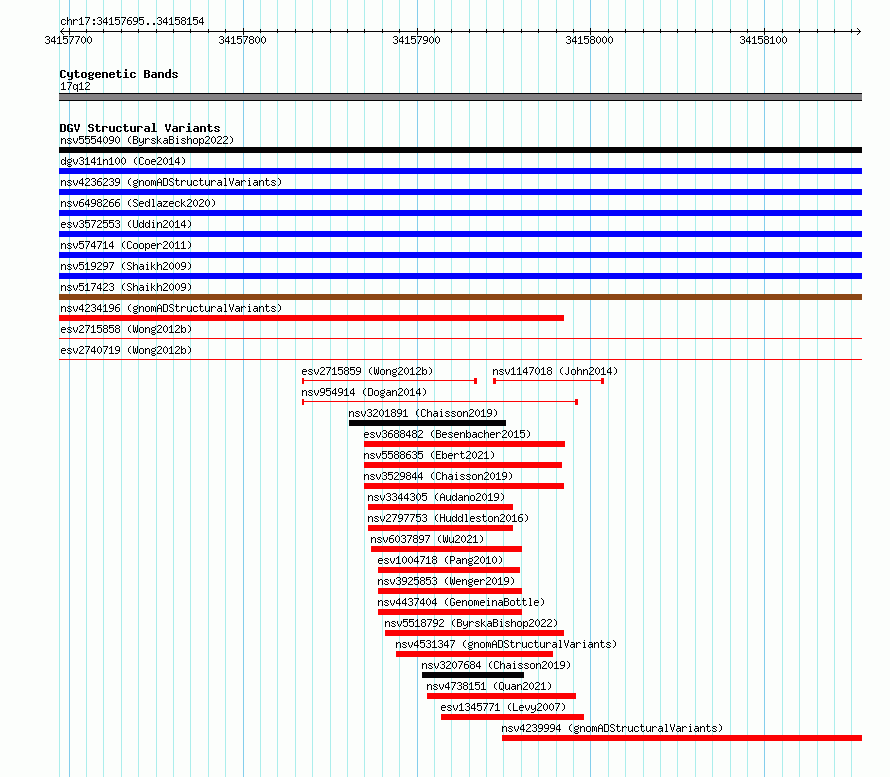Select the red nsv4531347 variant bar
This screenshot has width=890, height=777.
(475, 654)
